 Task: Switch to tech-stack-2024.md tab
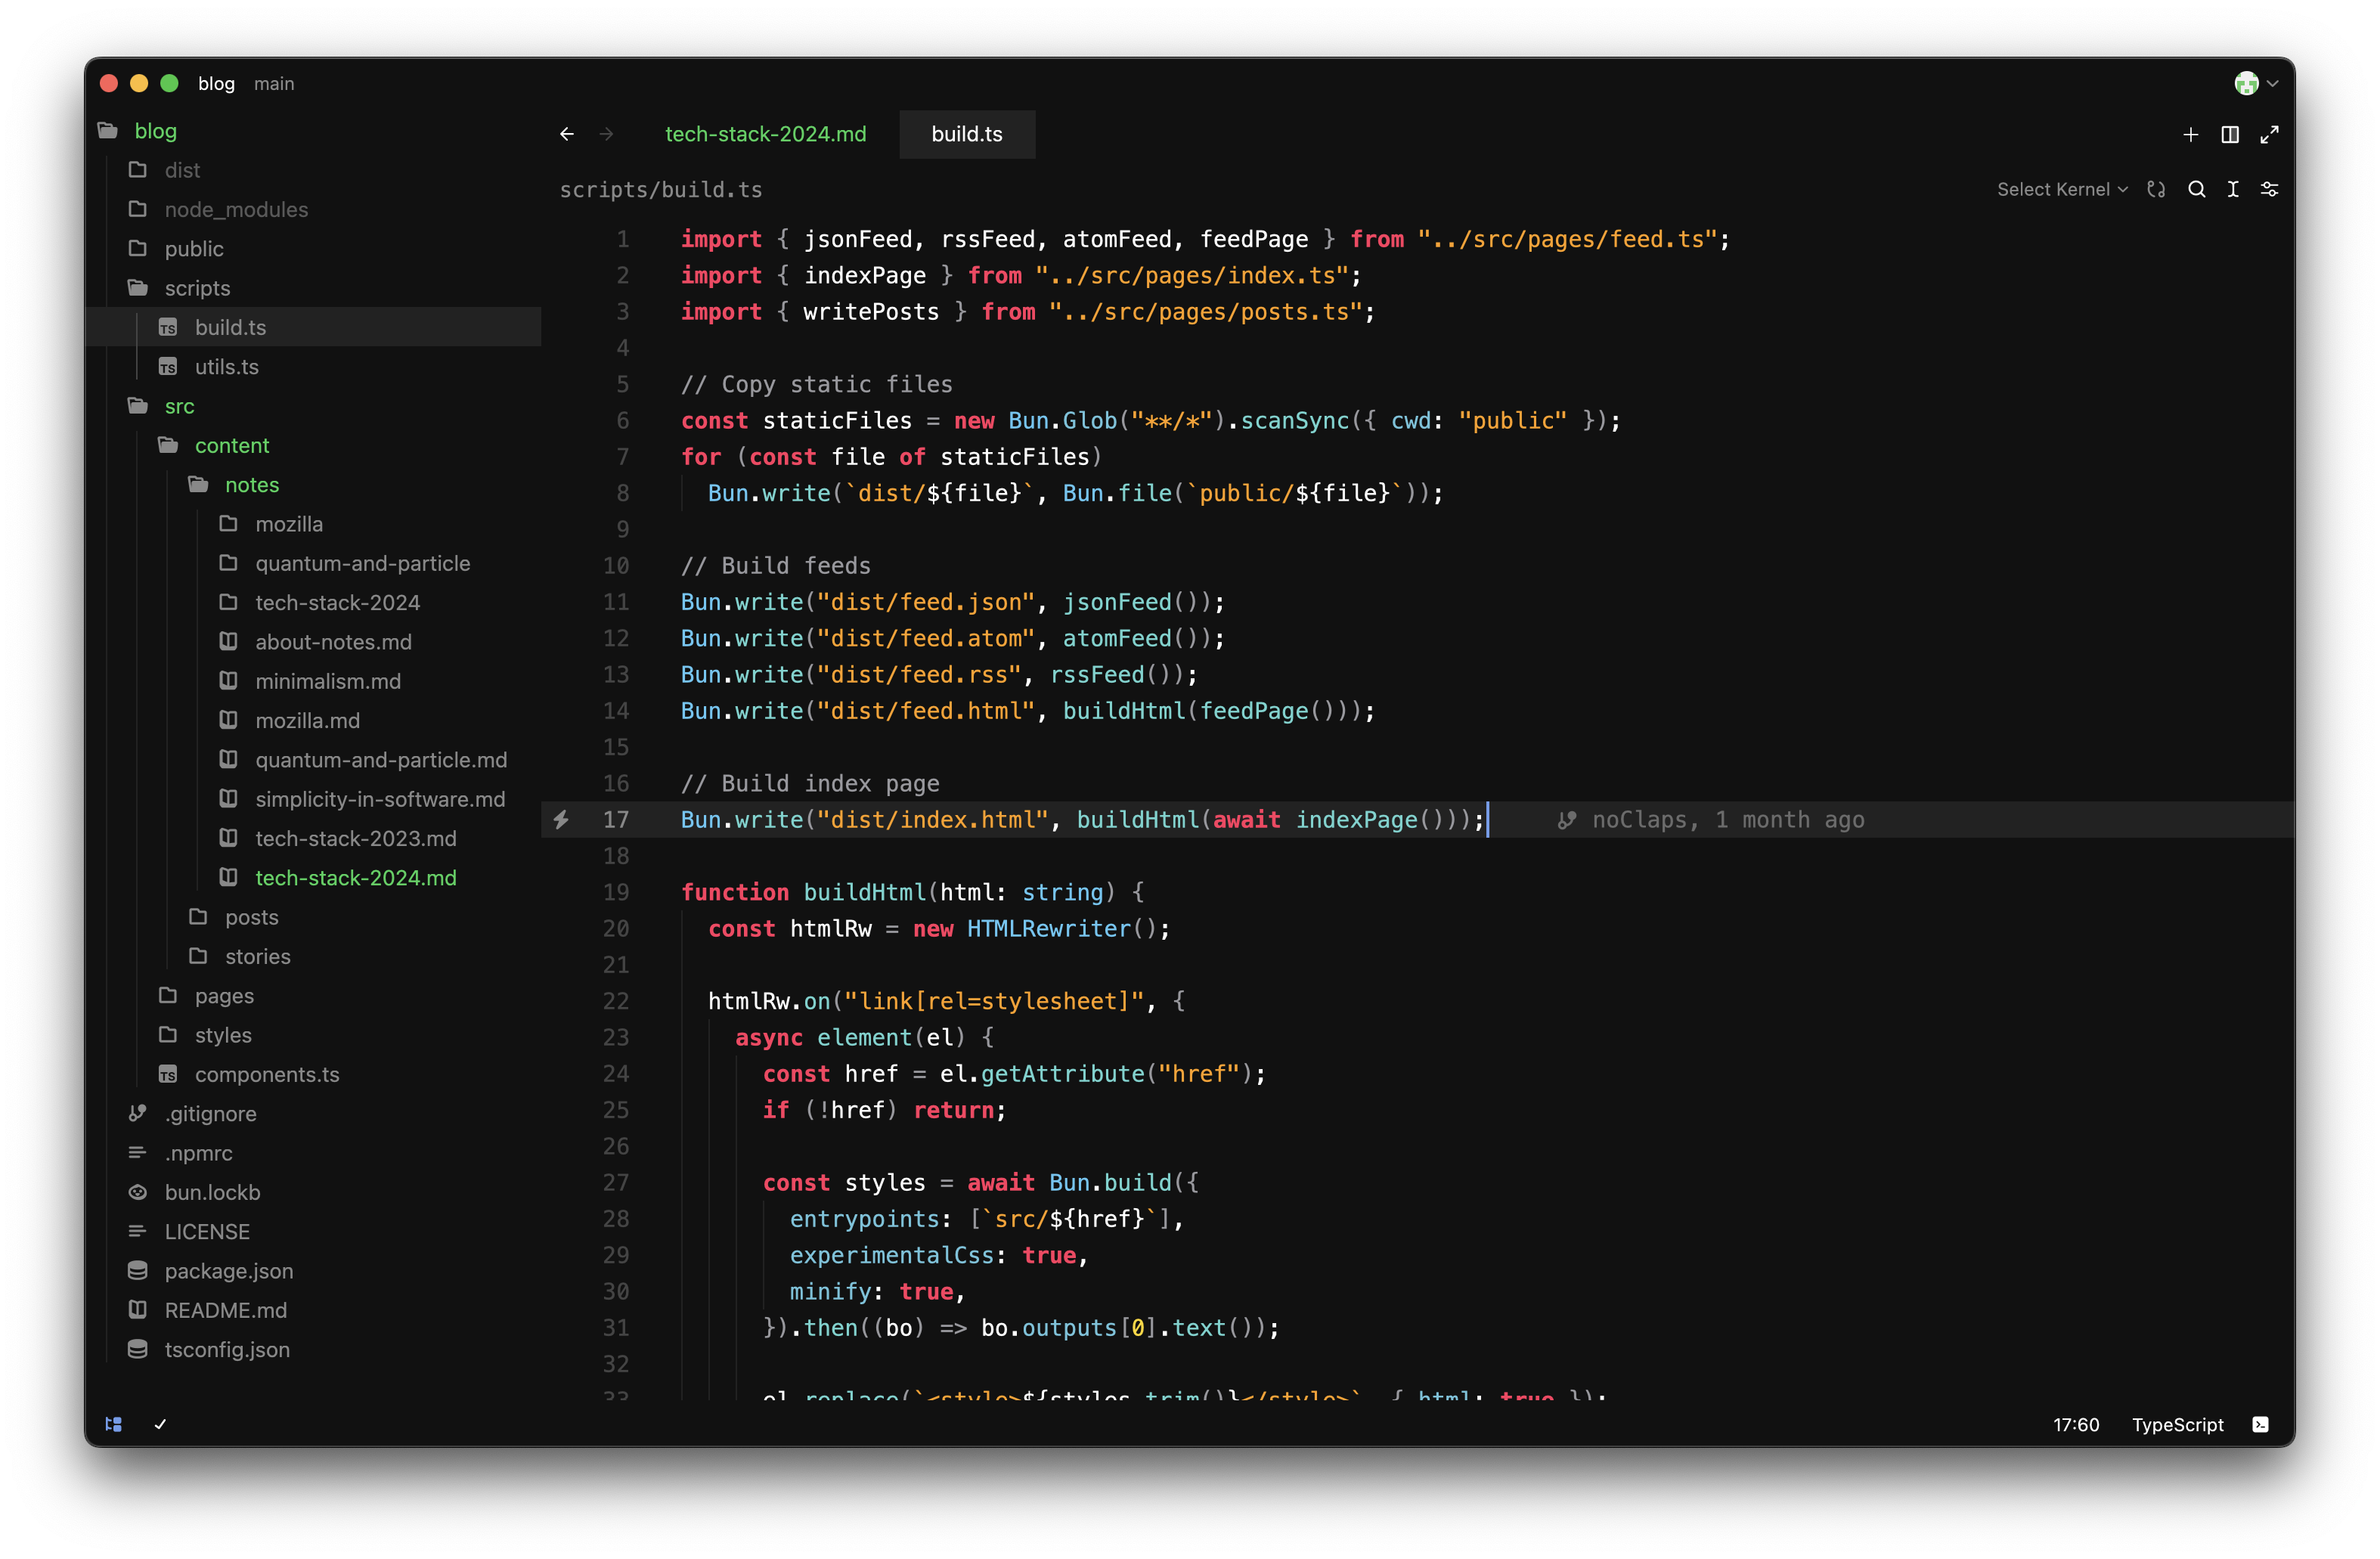click(766, 134)
